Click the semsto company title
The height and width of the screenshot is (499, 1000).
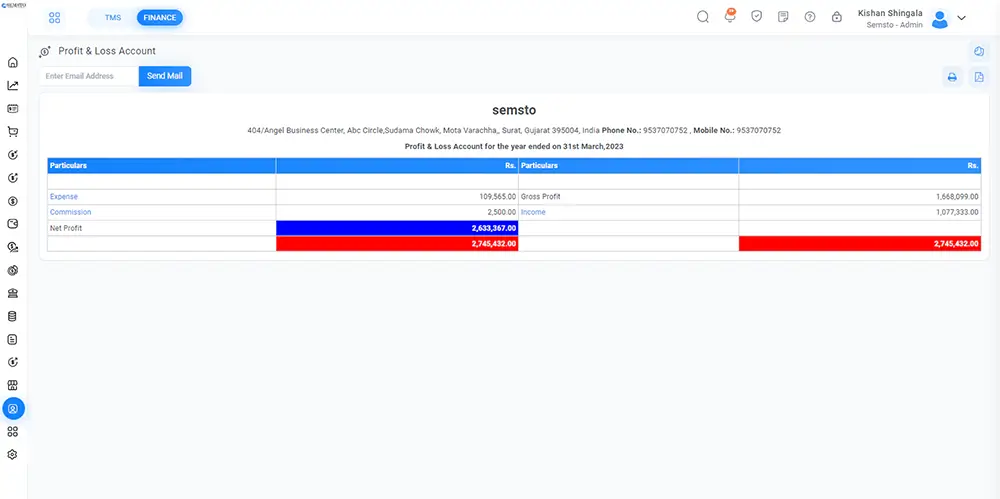click(514, 110)
